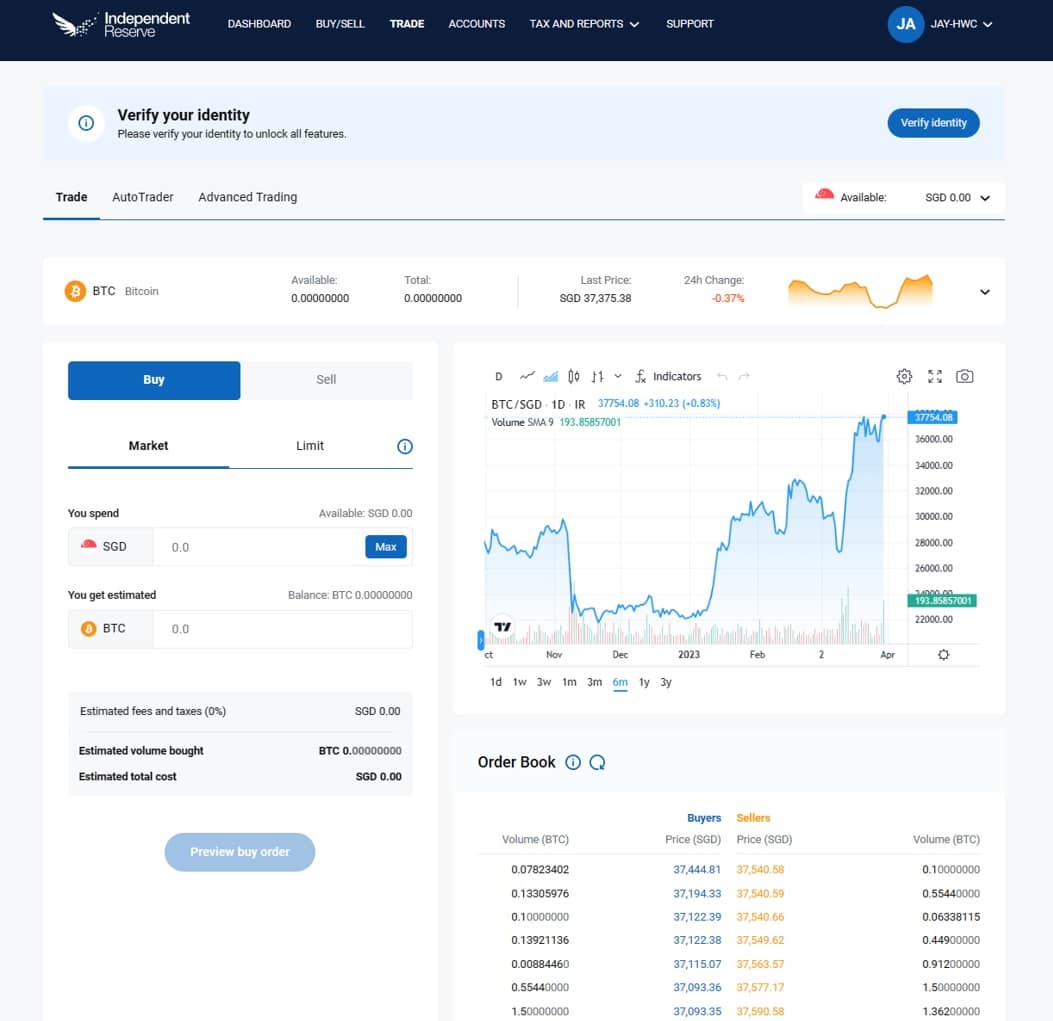The width and height of the screenshot is (1053, 1021).
Task: Select the candlestick chart style icon
Action: tap(574, 376)
